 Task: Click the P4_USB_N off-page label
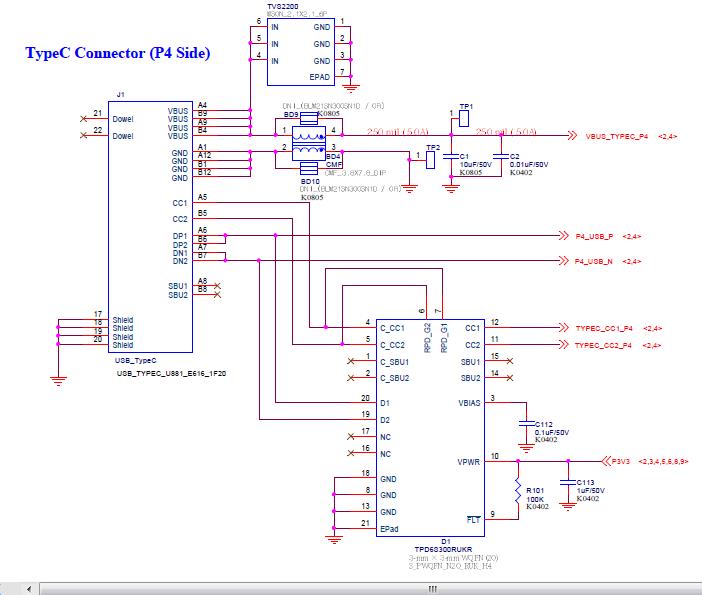click(x=594, y=261)
